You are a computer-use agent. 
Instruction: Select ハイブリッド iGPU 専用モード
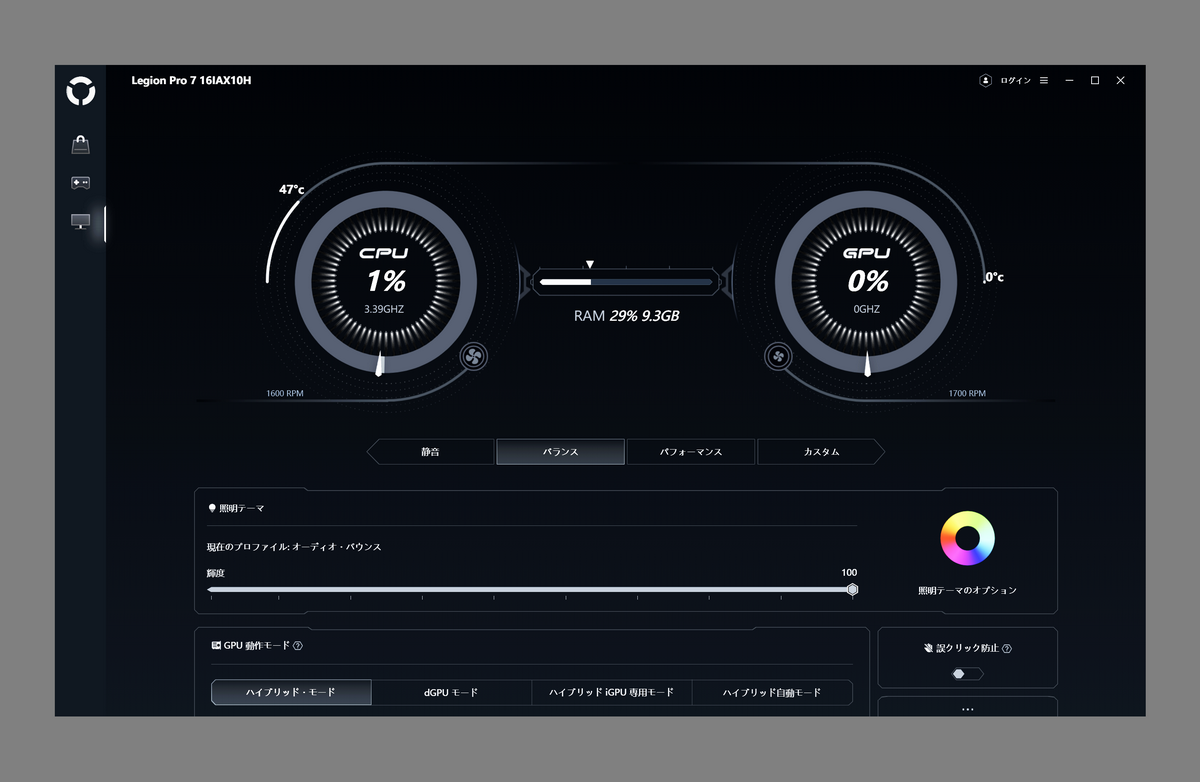pyautogui.click(x=611, y=692)
